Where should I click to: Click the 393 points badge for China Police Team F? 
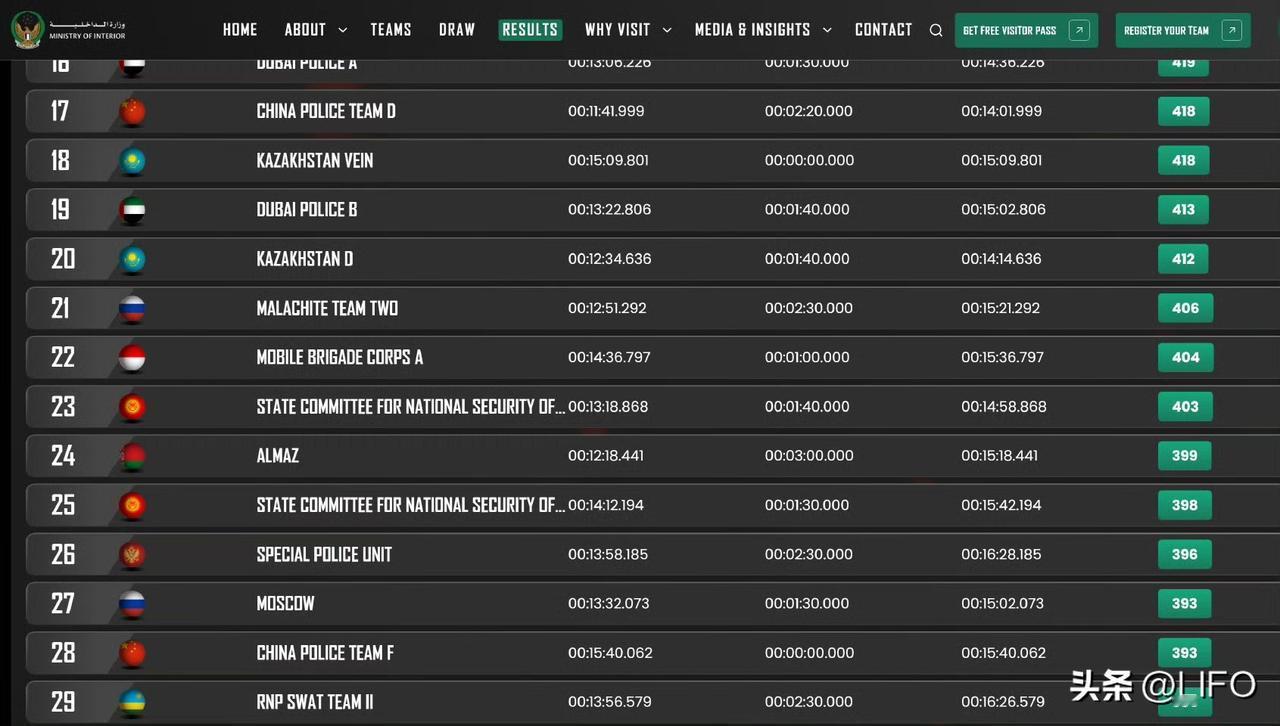(1185, 653)
